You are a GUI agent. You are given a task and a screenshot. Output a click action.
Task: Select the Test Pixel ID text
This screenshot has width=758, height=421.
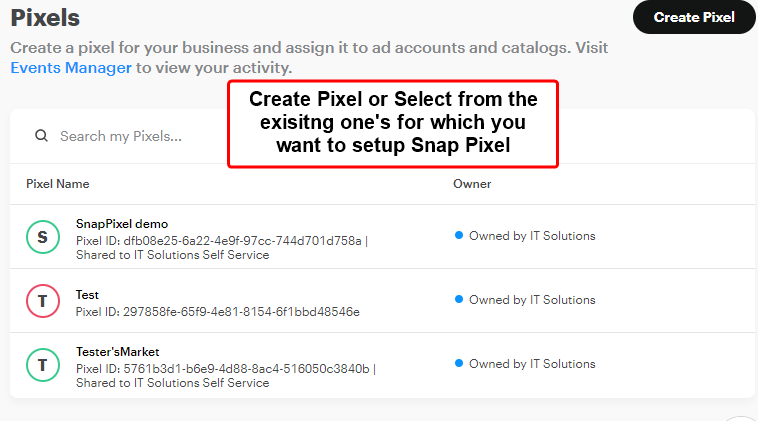[218, 312]
